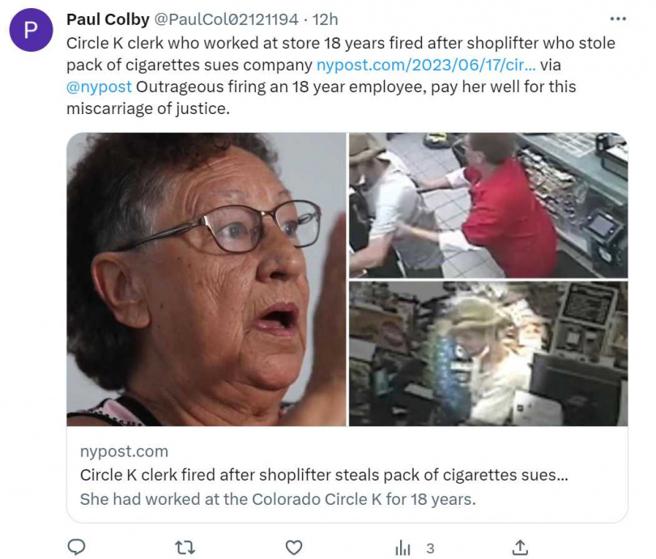The width and height of the screenshot is (656, 559).
Task: Click the retweet arrows icon
Action: (x=184, y=547)
